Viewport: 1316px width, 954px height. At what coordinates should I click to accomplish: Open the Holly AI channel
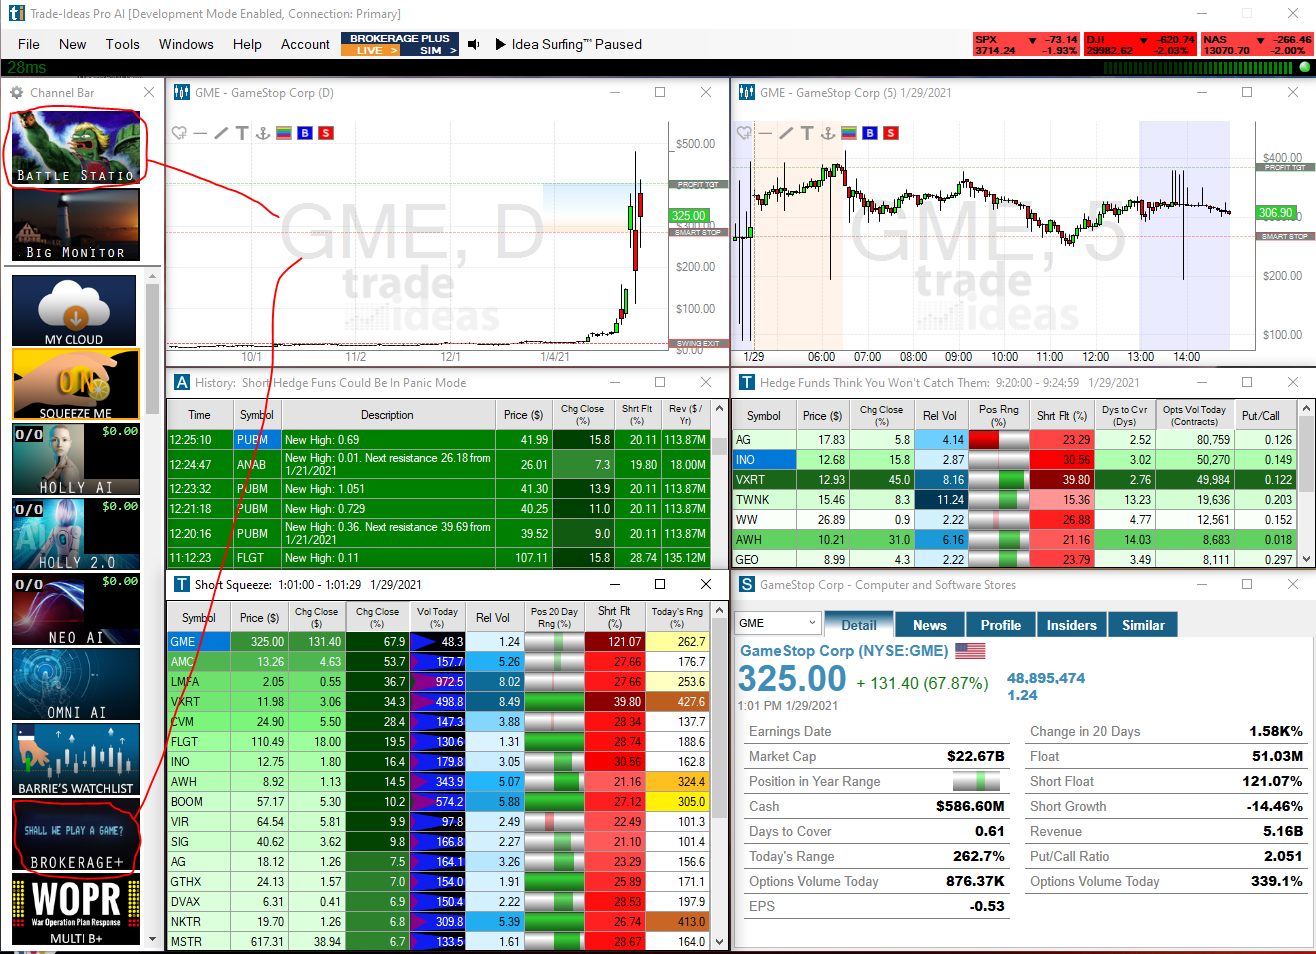click(x=76, y=459)
